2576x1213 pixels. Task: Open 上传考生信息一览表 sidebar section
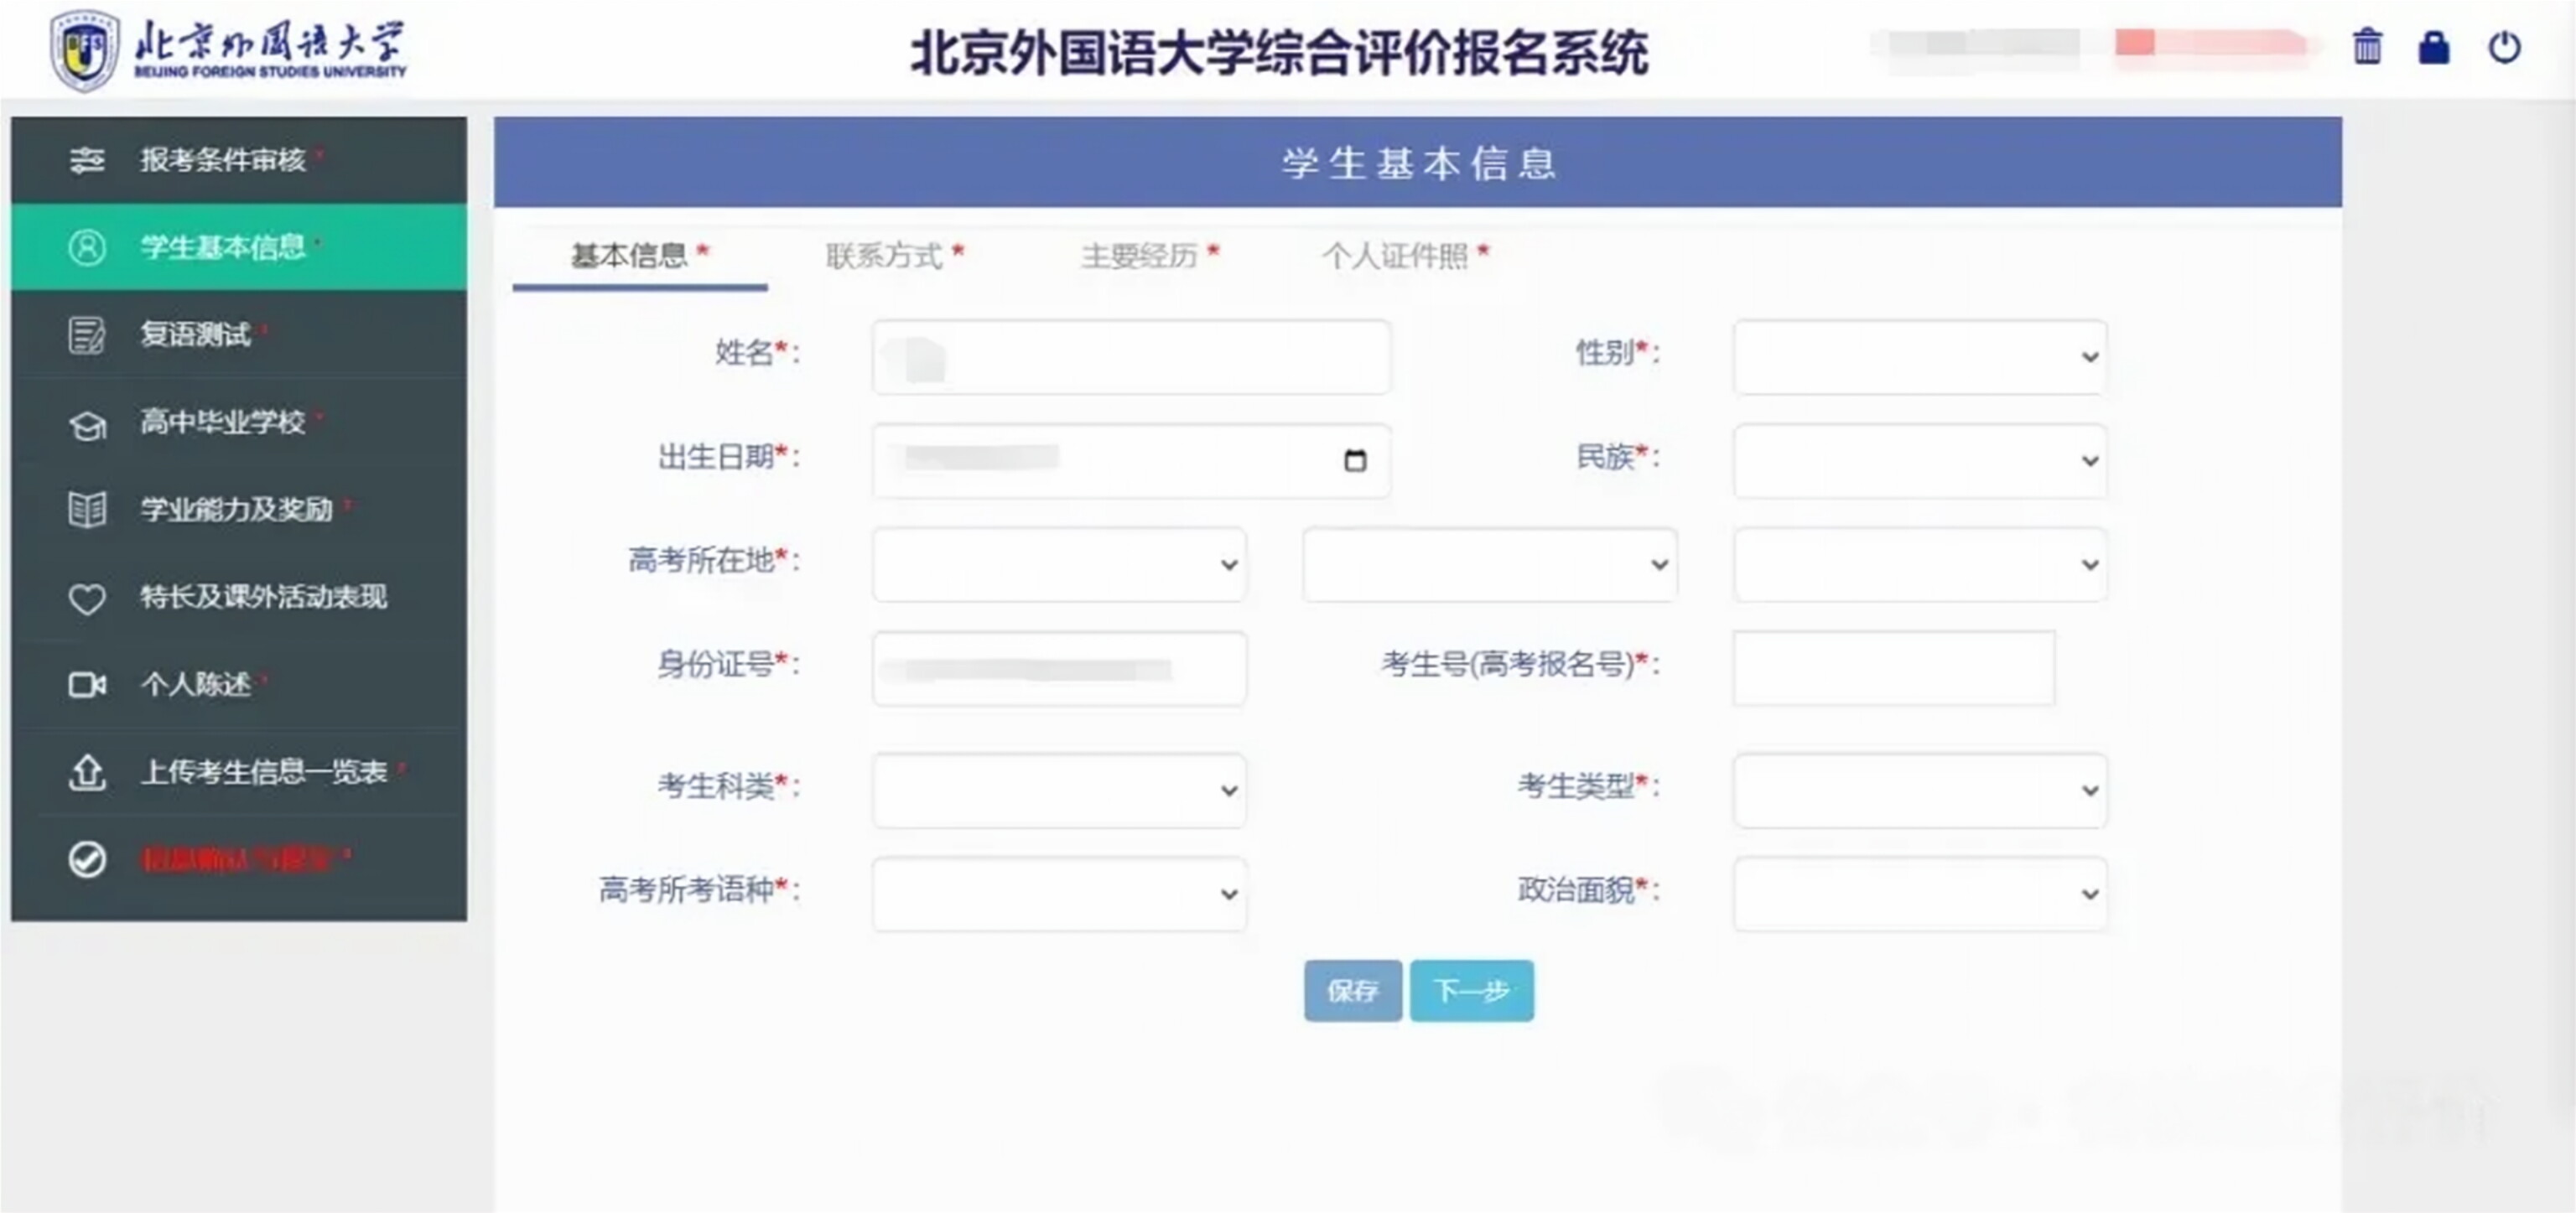239,772
